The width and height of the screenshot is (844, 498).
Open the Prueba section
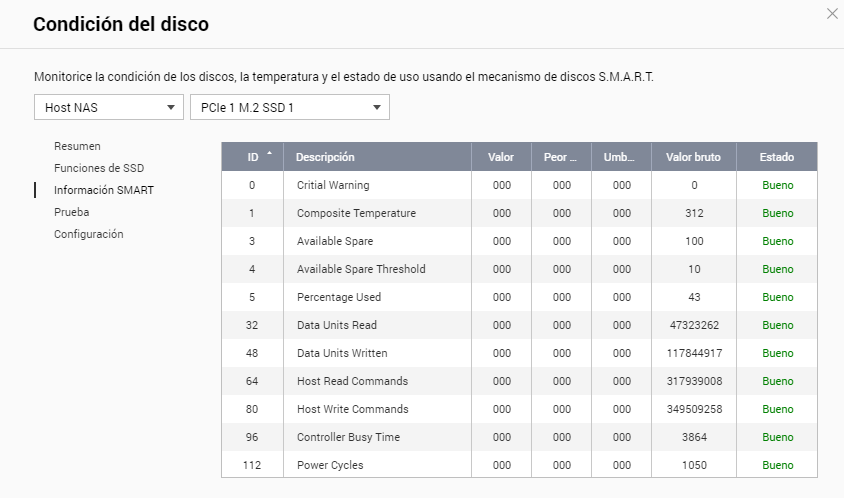(71, 212)
